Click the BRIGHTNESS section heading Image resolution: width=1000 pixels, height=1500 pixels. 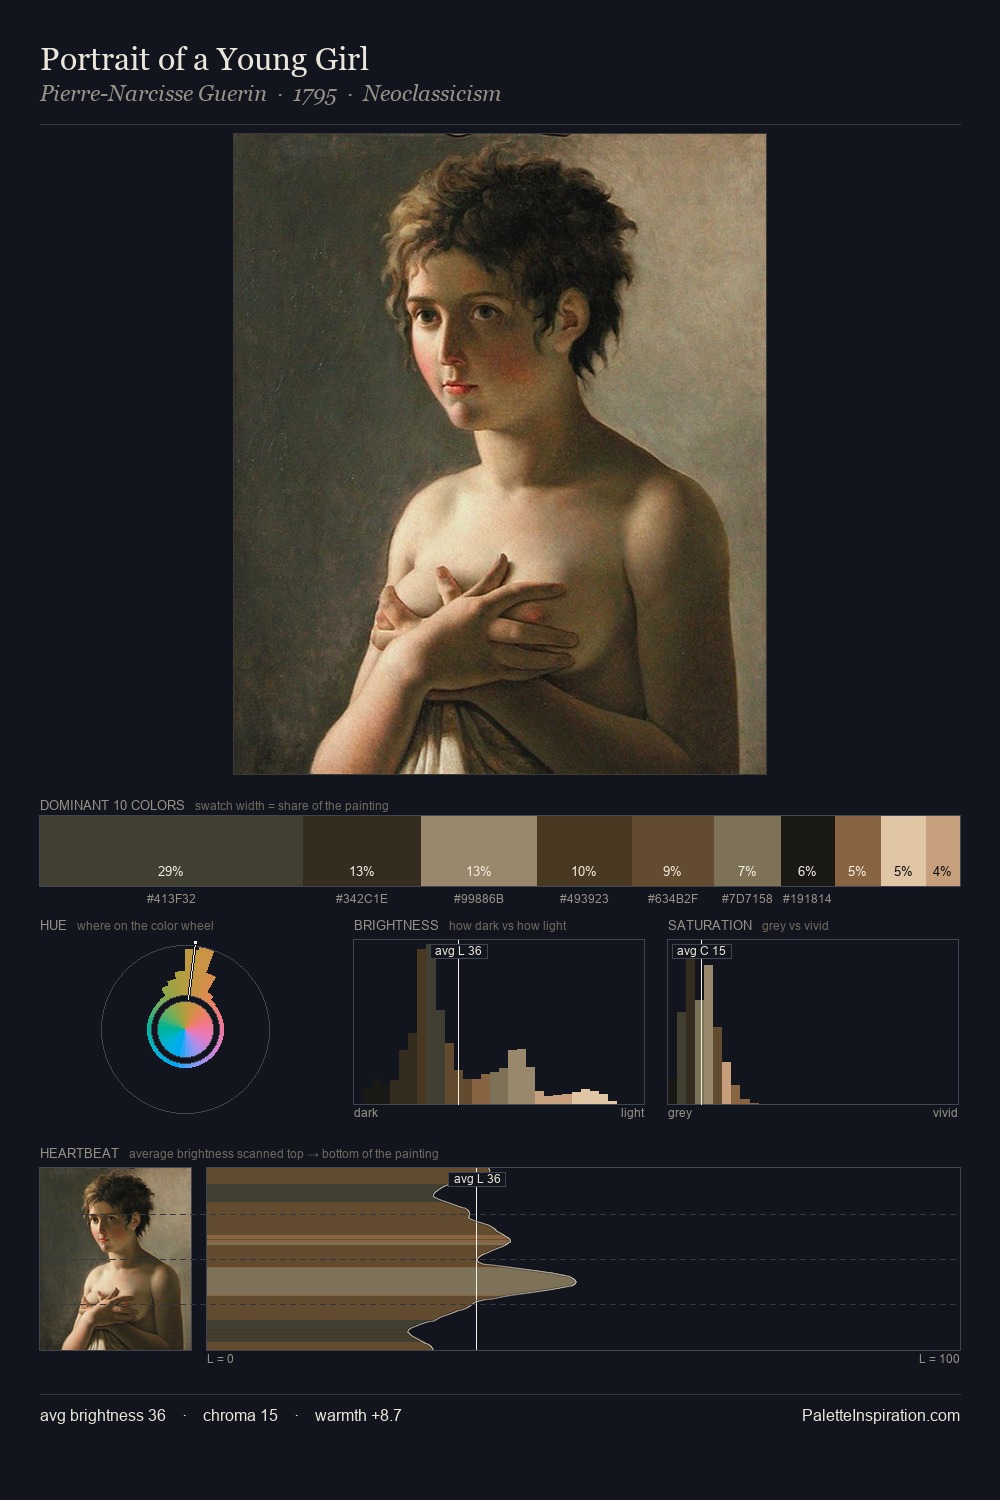396,925
